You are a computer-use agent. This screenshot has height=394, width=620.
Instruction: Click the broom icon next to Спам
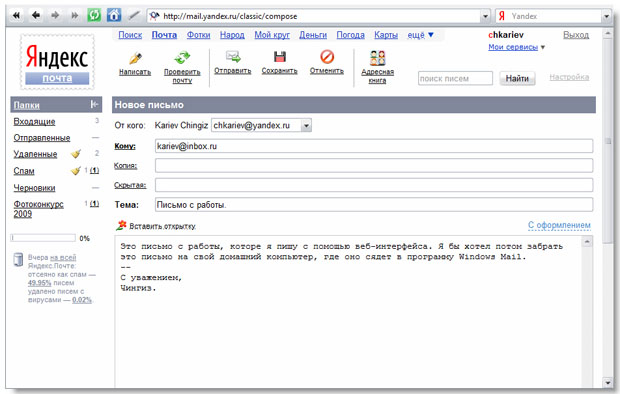(x=76, y=171)
